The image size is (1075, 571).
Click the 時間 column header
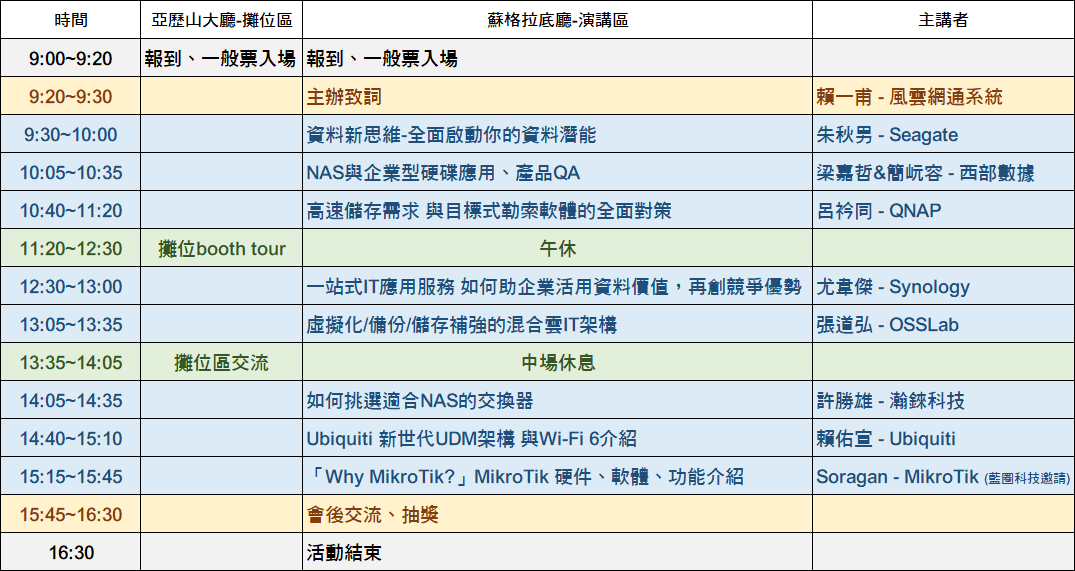click(x=70, y=20)
